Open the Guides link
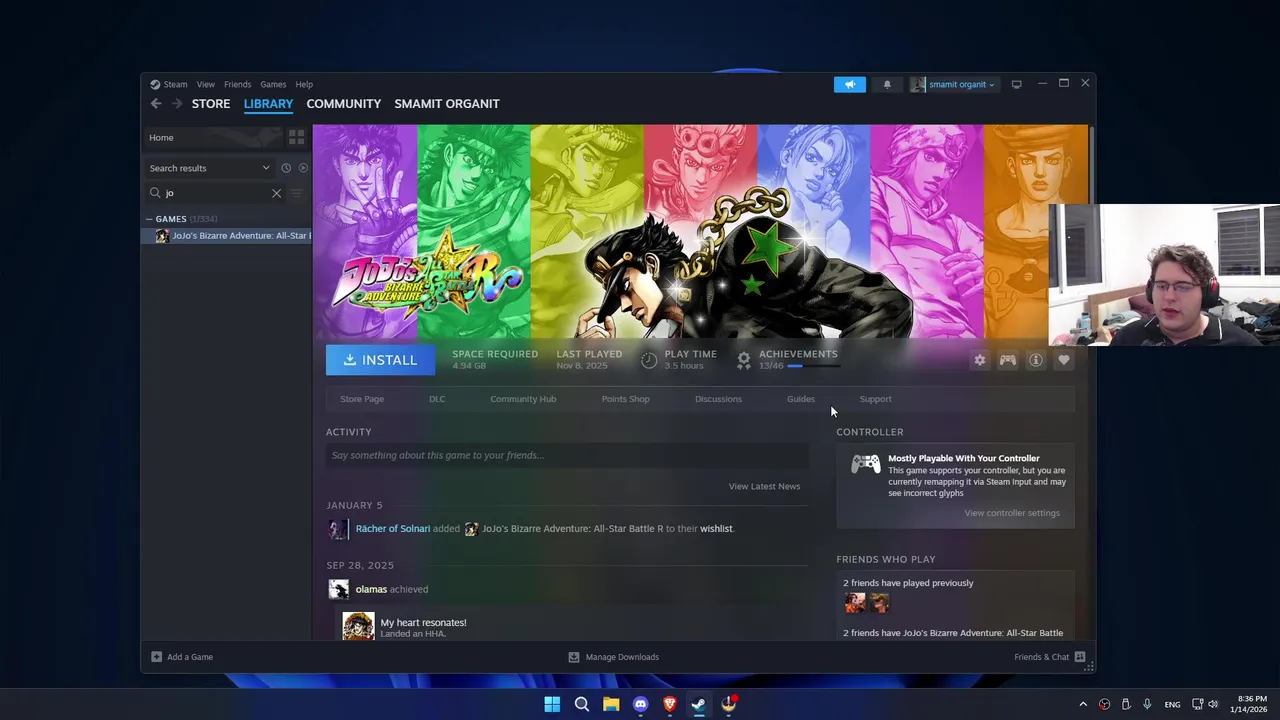Viewport: 1280px width, 720px height. click(801, 399)
